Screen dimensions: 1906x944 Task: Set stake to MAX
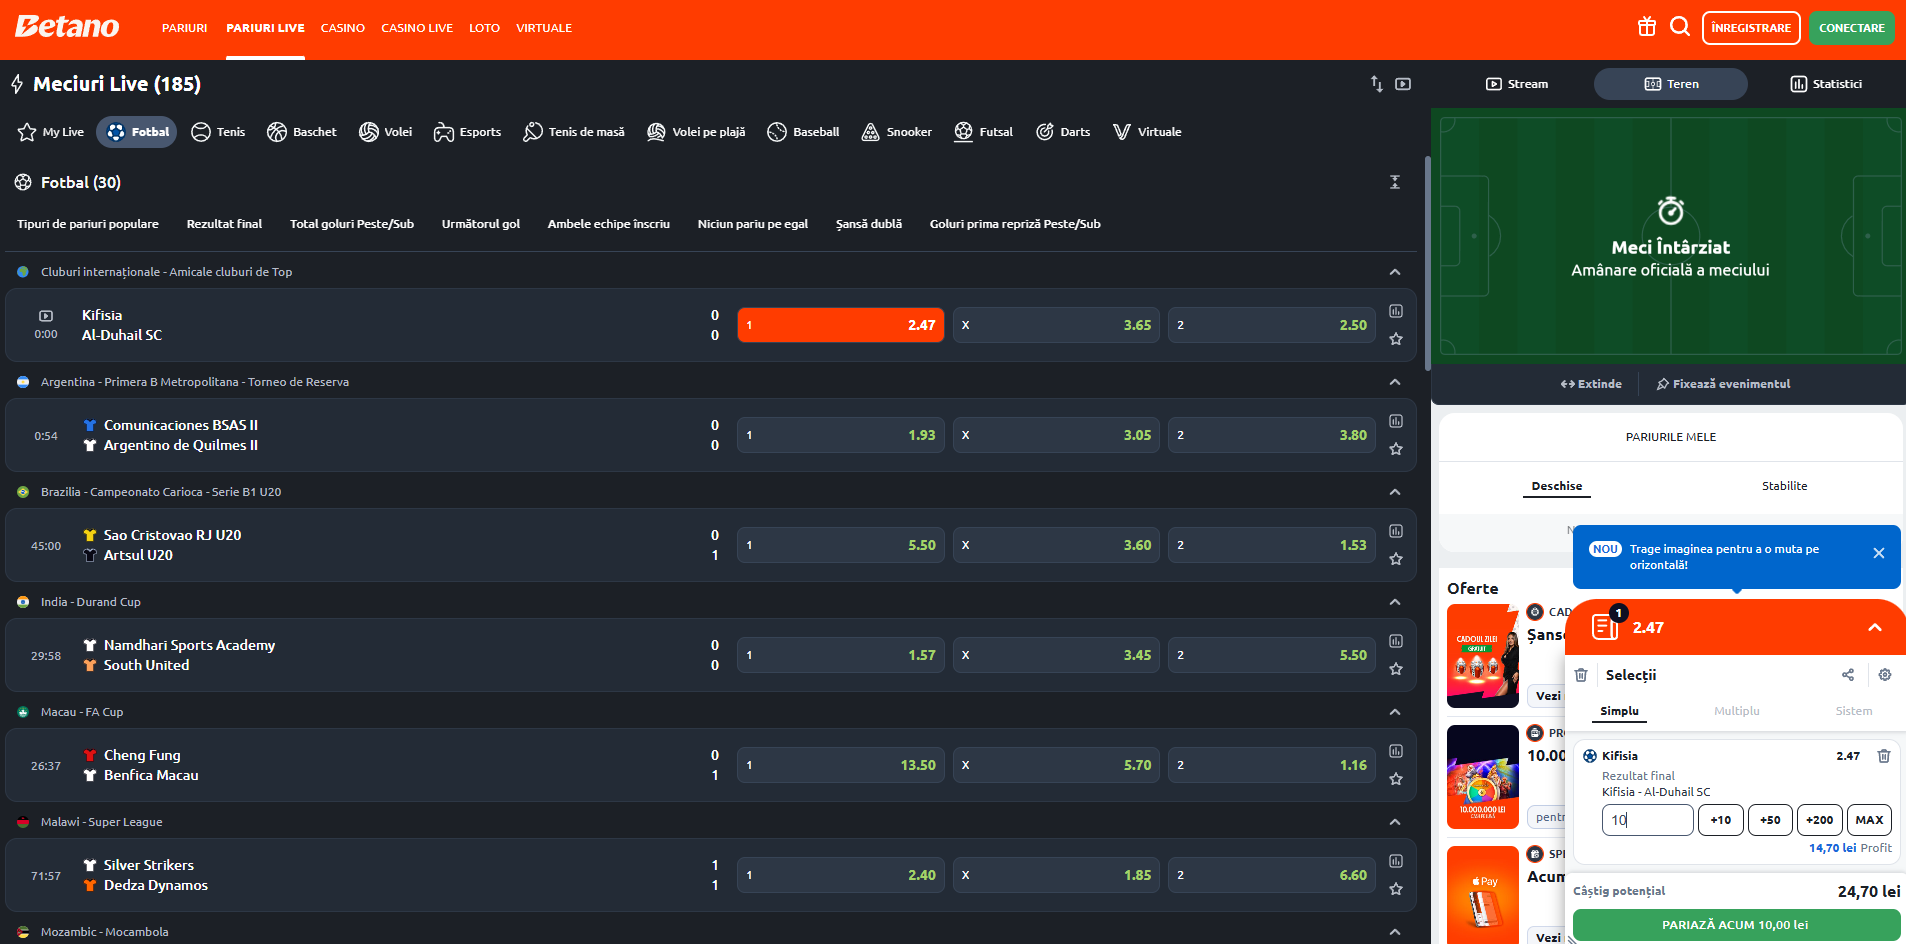[1869, 820]
